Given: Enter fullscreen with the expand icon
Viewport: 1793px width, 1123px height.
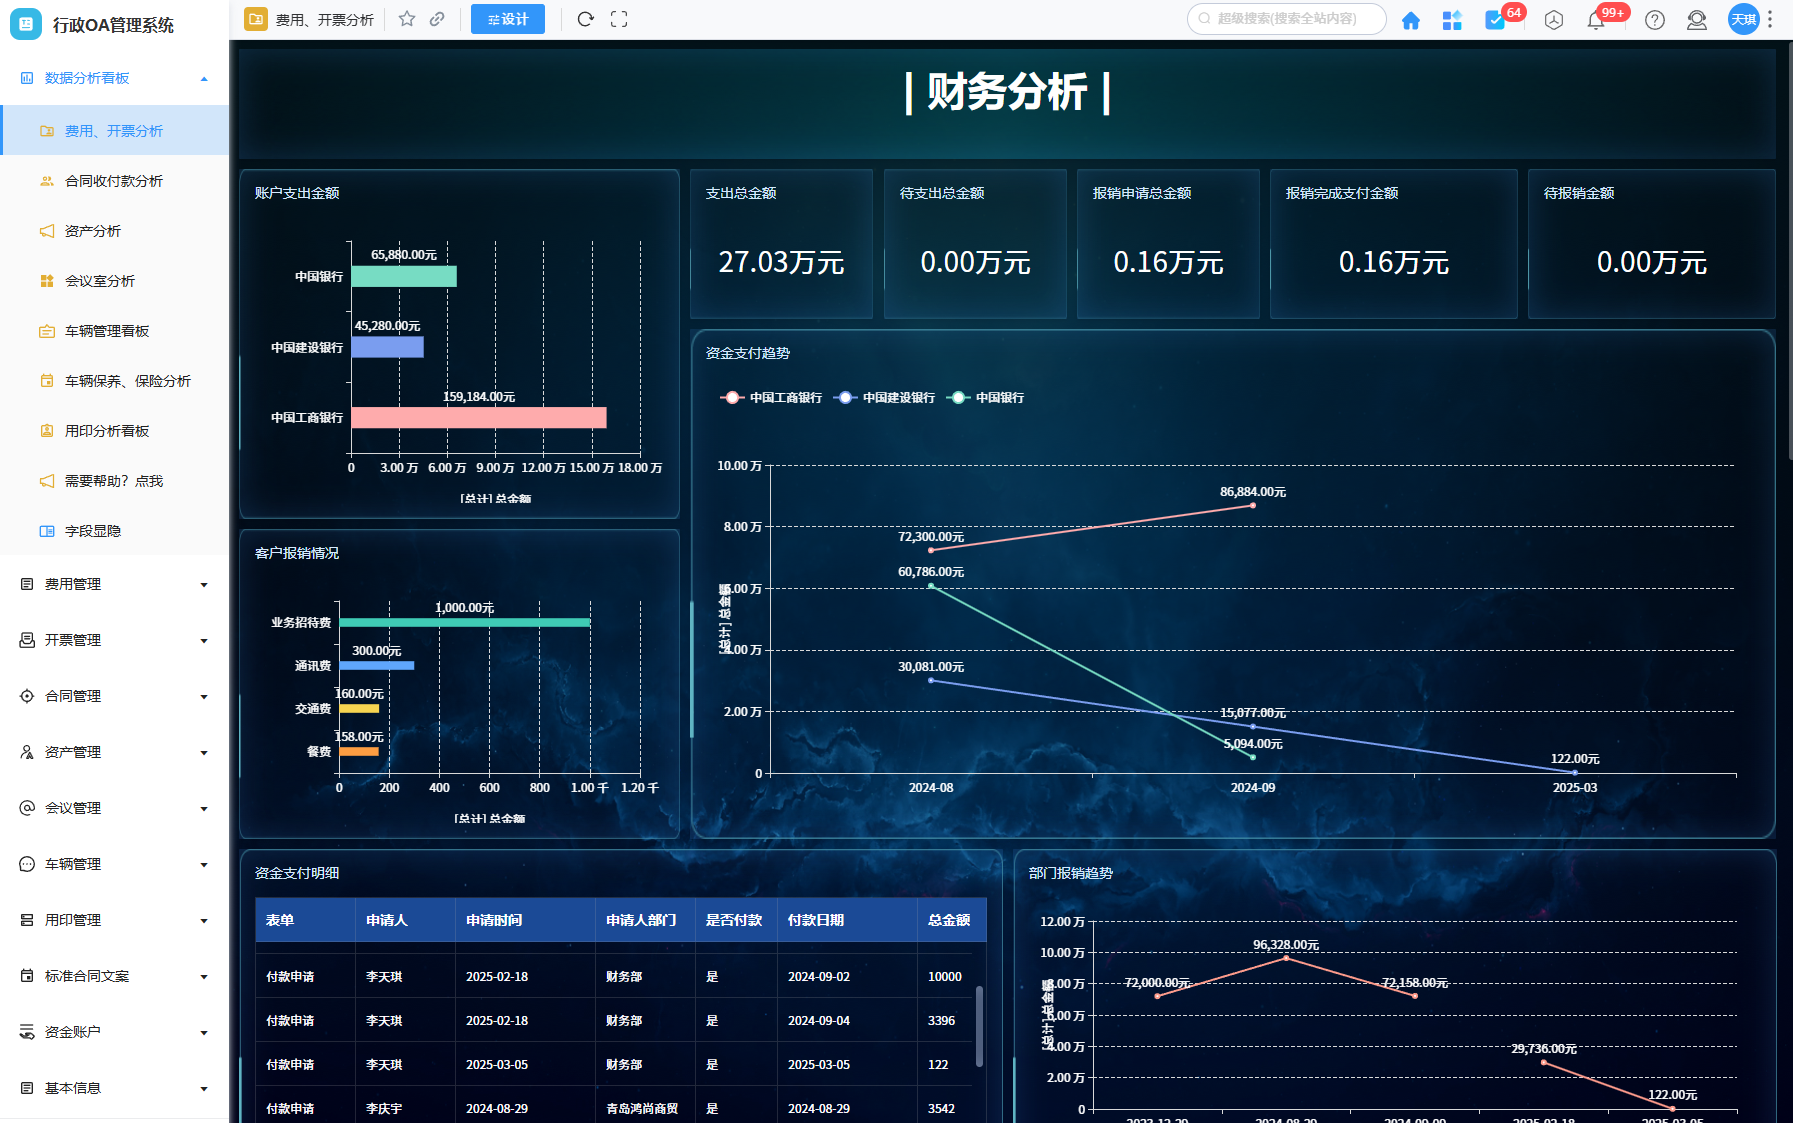Looking at the screenshot, I should (619, 19).
